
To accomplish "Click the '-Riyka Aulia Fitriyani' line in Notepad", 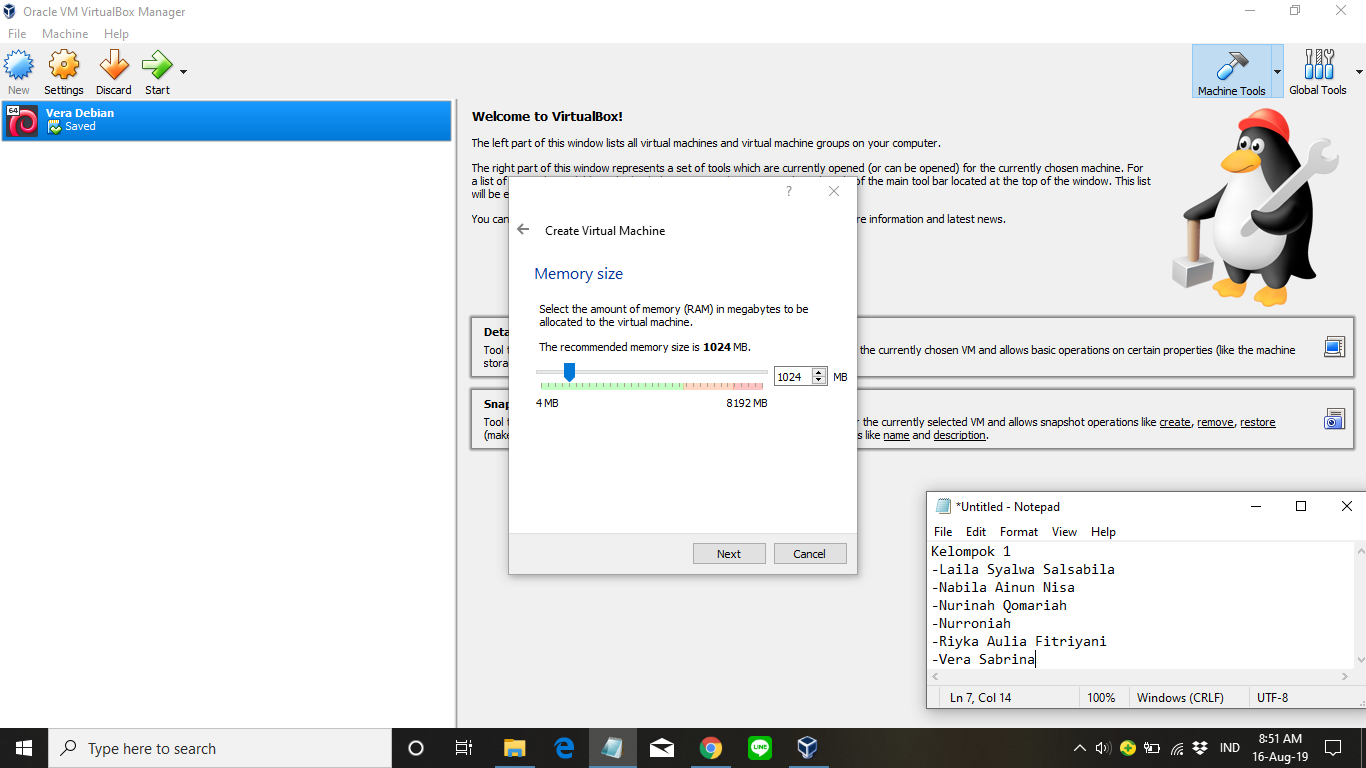I will click(x=1019, y=641).
